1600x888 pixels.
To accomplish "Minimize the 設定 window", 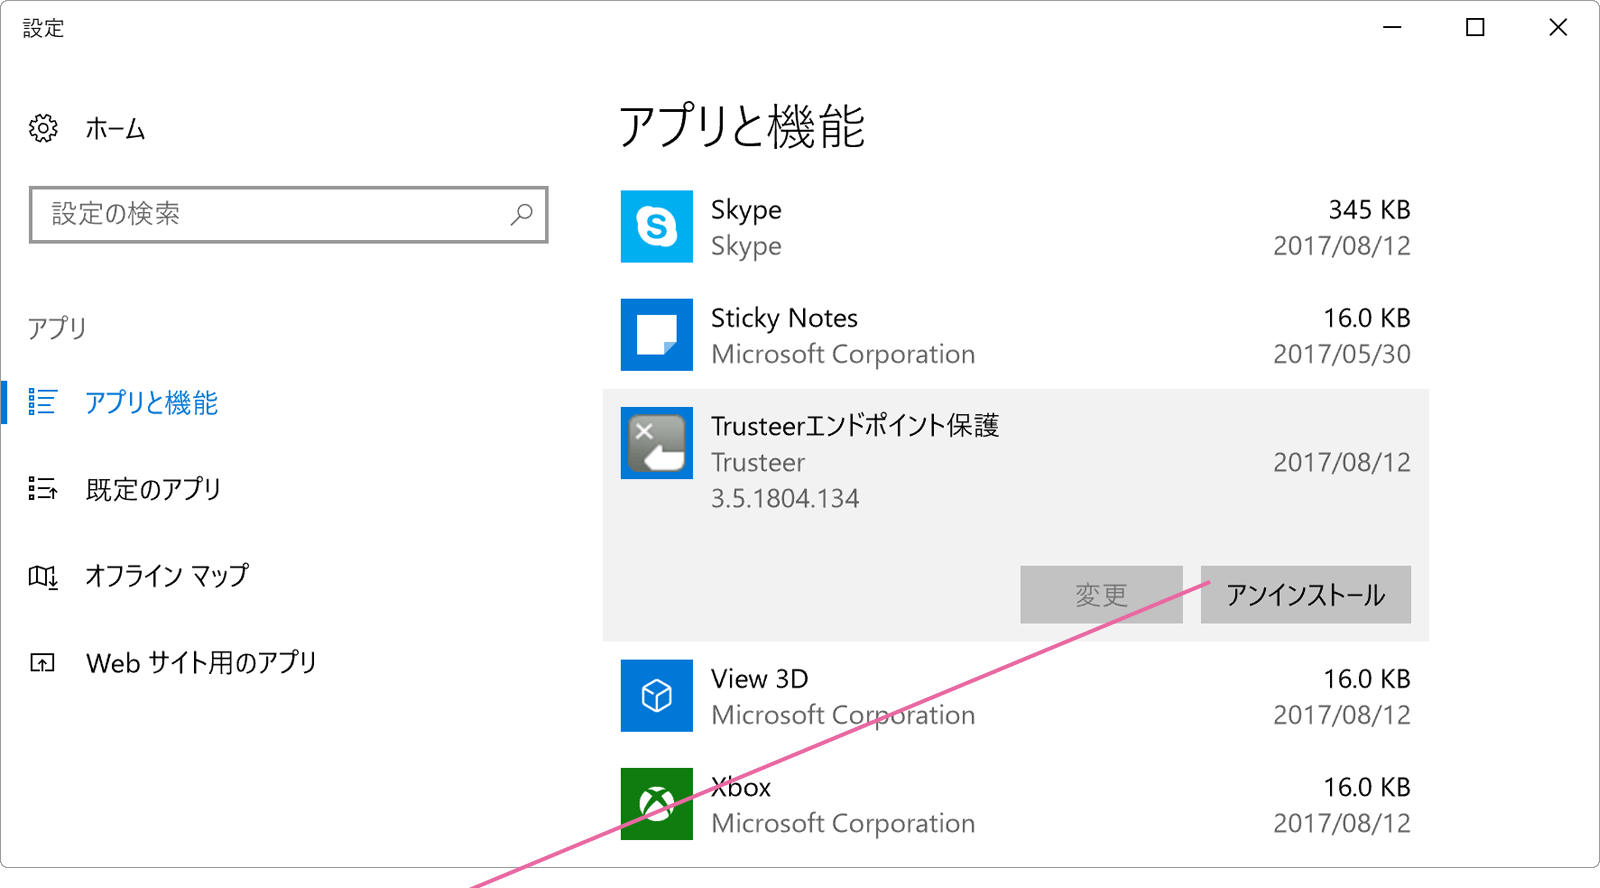I will pyautogui.click(x=1392, y=27).
